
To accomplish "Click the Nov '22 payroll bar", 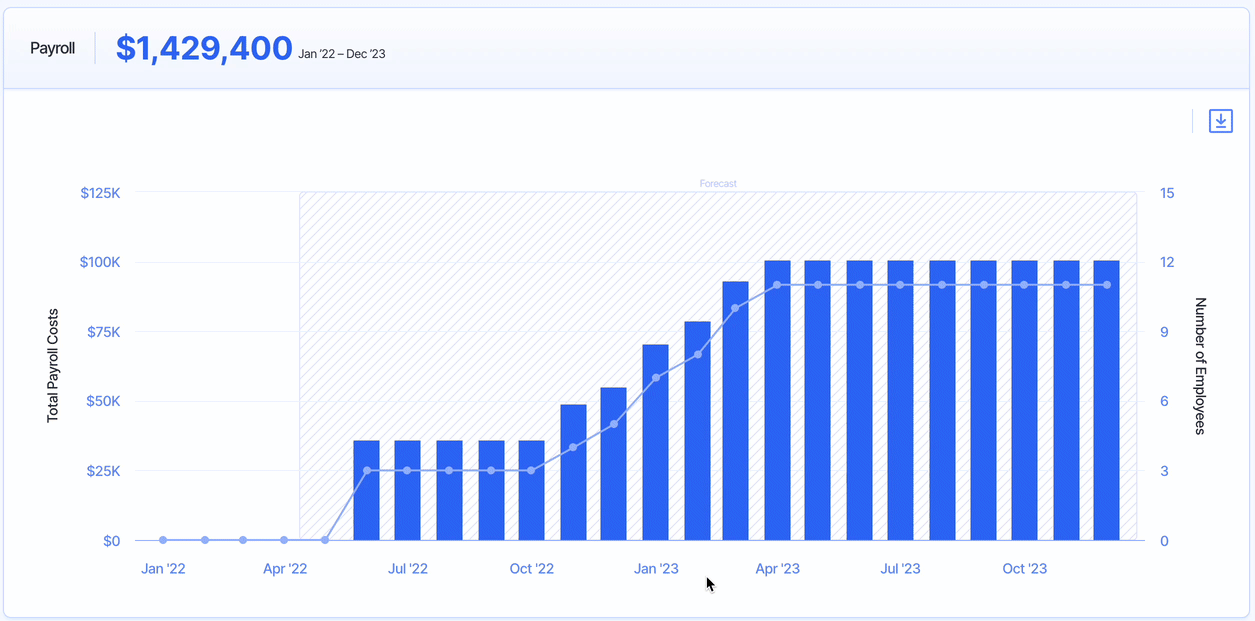I will click(x=573, y=473).
